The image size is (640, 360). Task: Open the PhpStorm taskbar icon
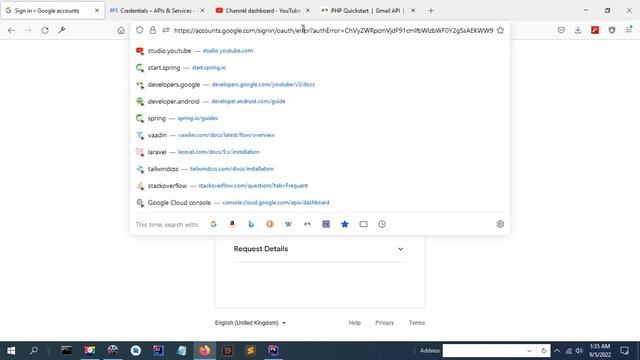coord(273,351)
